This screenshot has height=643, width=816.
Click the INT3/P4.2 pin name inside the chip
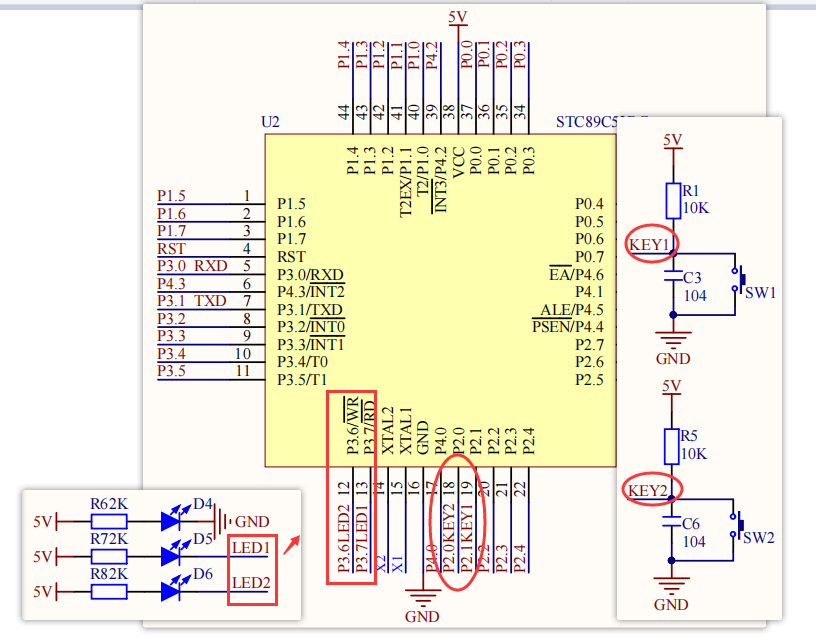coord(440,179)
